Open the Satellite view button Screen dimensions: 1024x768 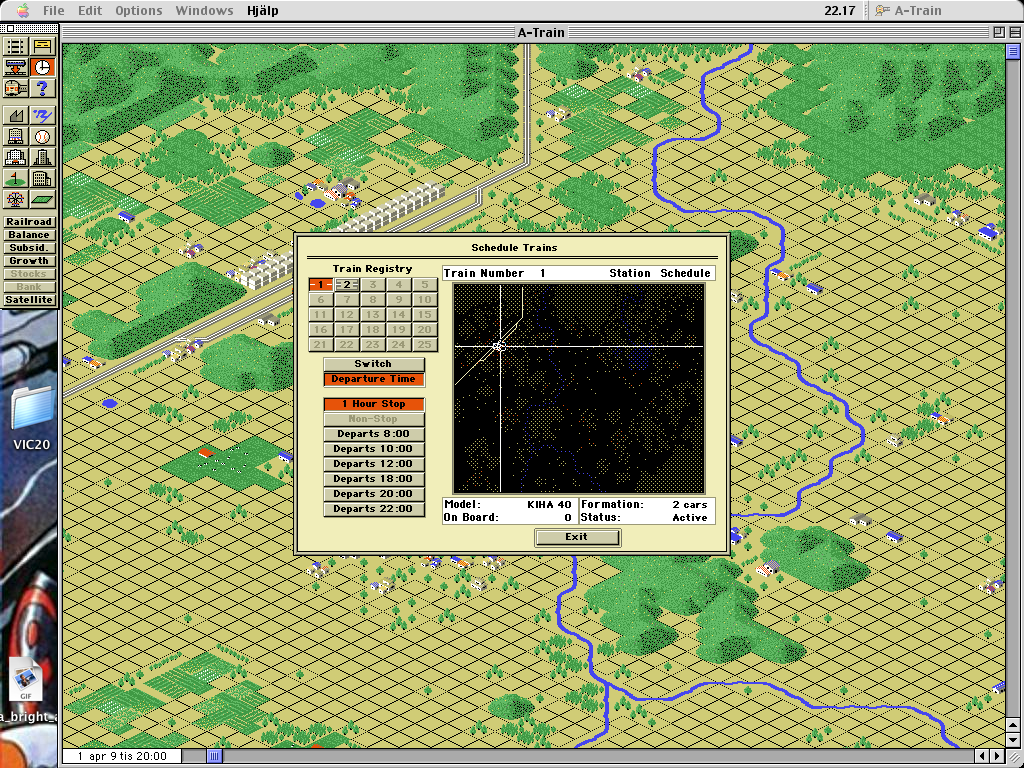29,300
